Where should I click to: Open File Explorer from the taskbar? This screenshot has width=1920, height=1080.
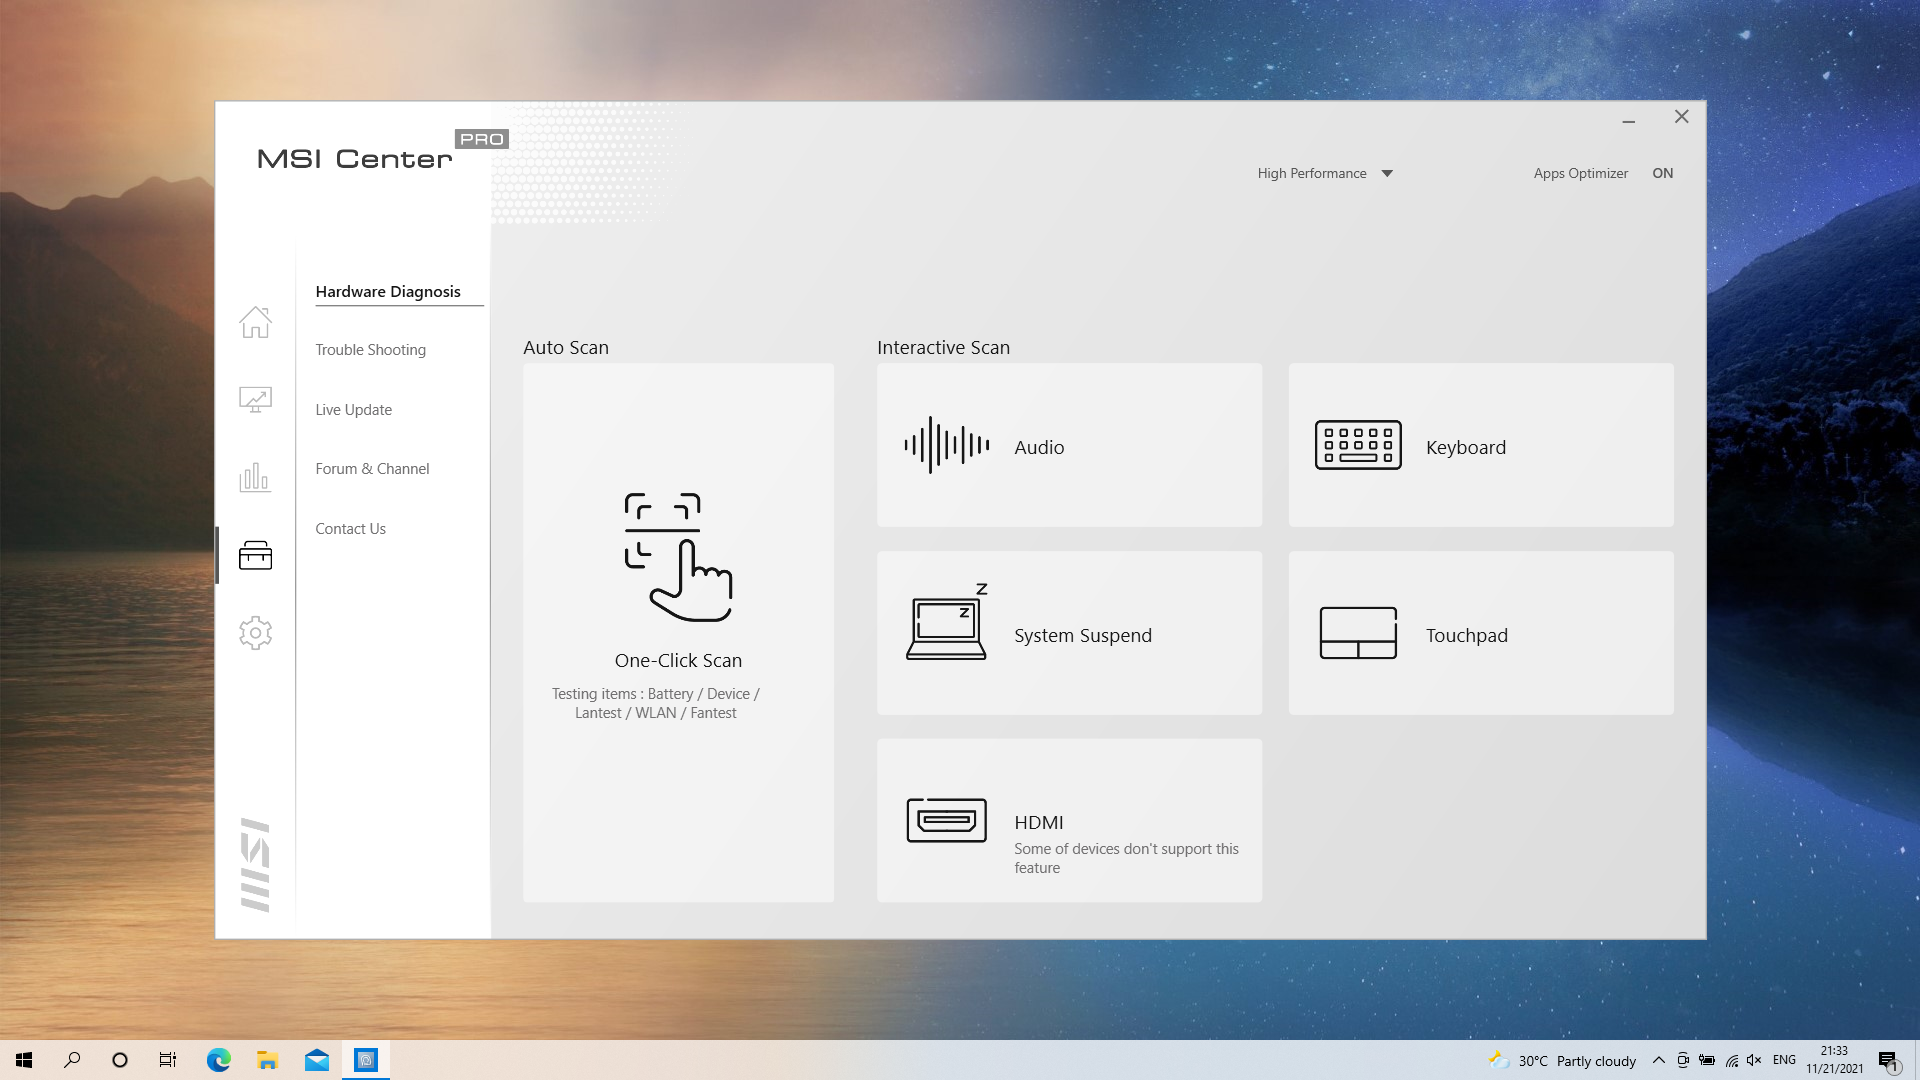coord(267,1060)
